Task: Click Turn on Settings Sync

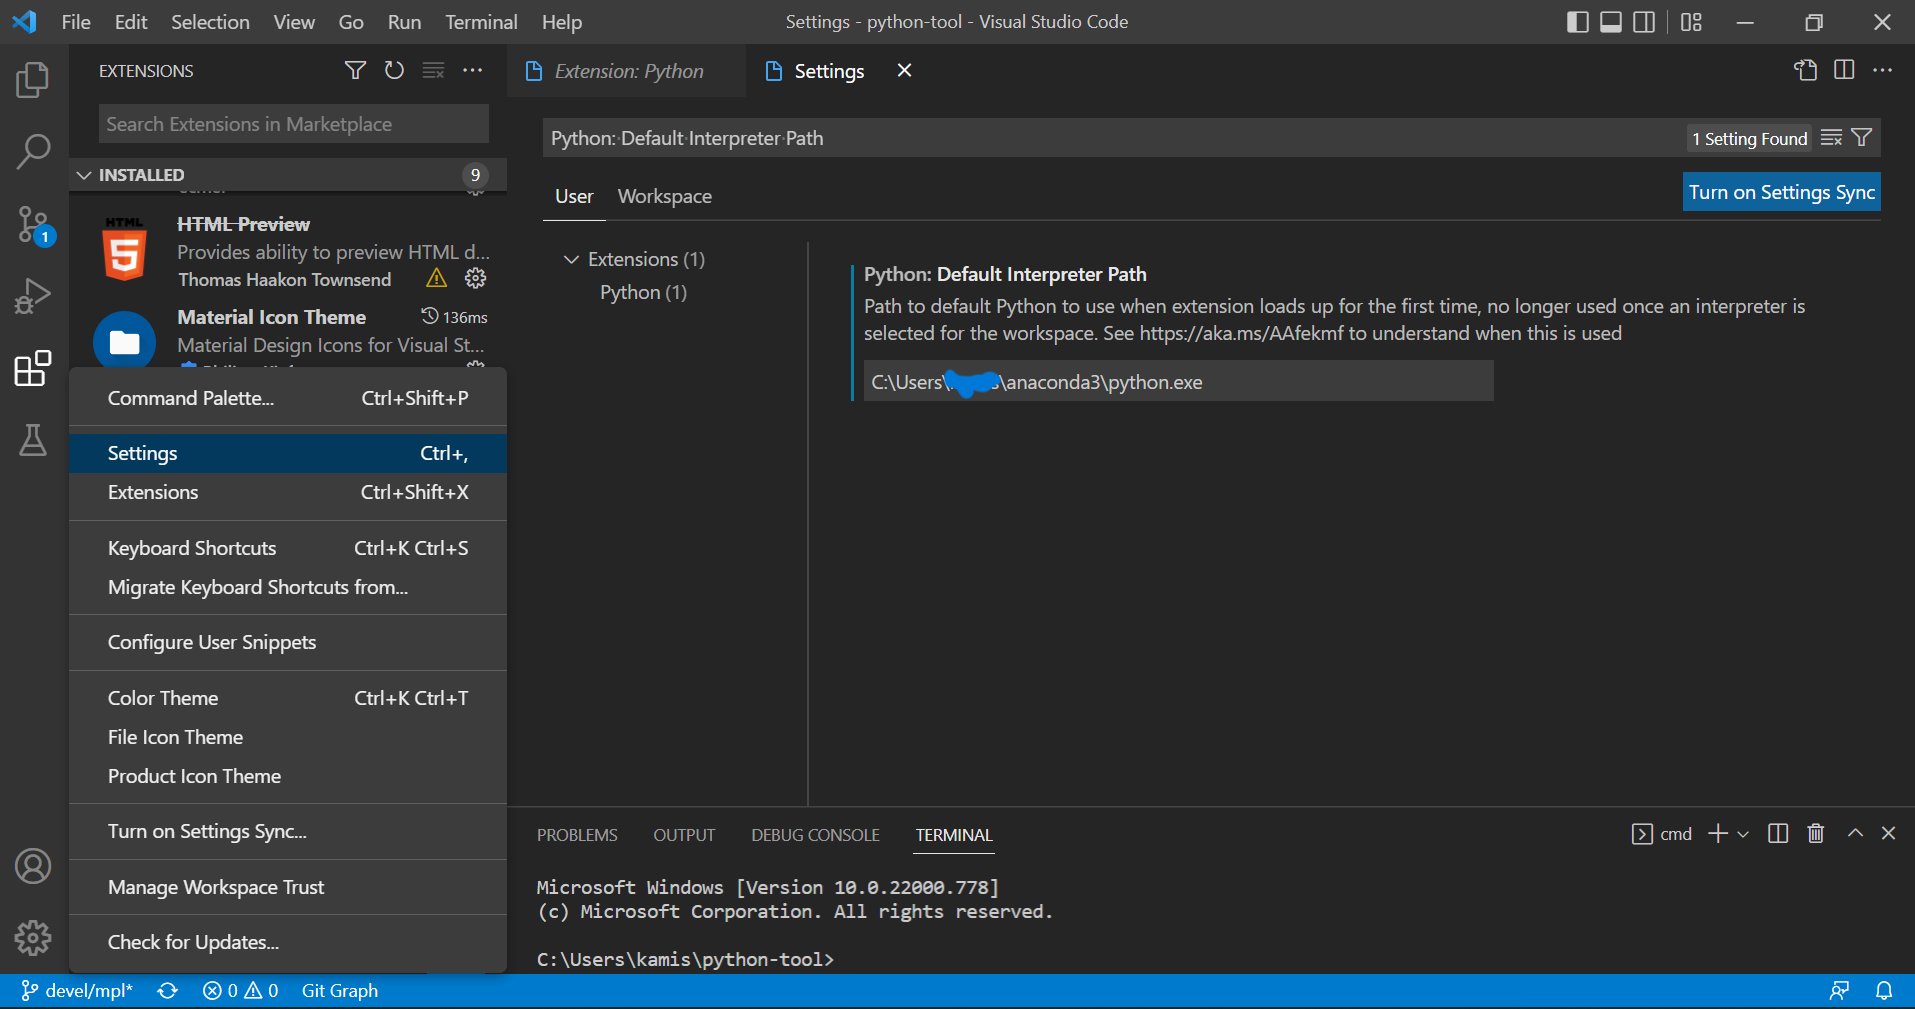Action: 1781,191
